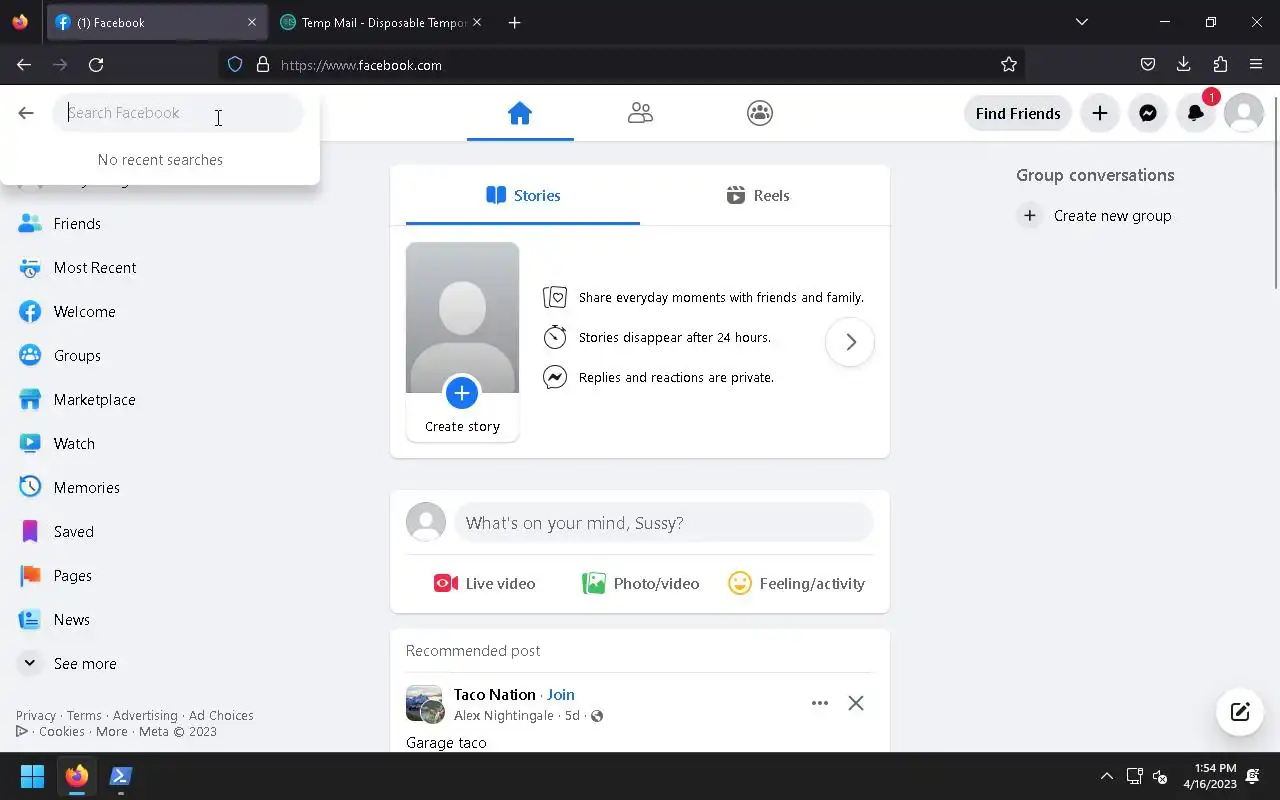Click the back arrow beside the search box

coord(26,113)
